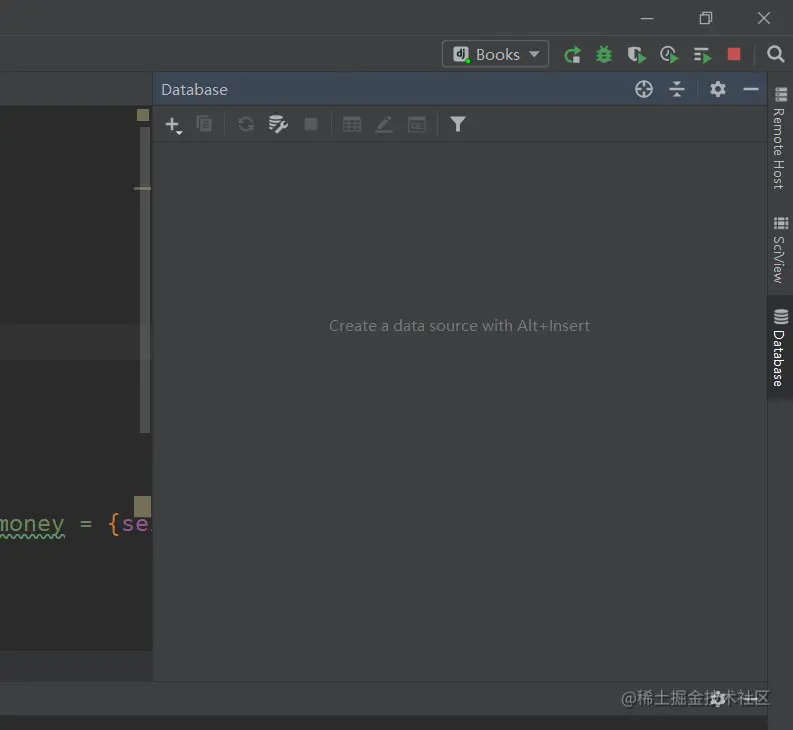Click the warning stripe mark on the scrollbar

(x=142, y=188)
